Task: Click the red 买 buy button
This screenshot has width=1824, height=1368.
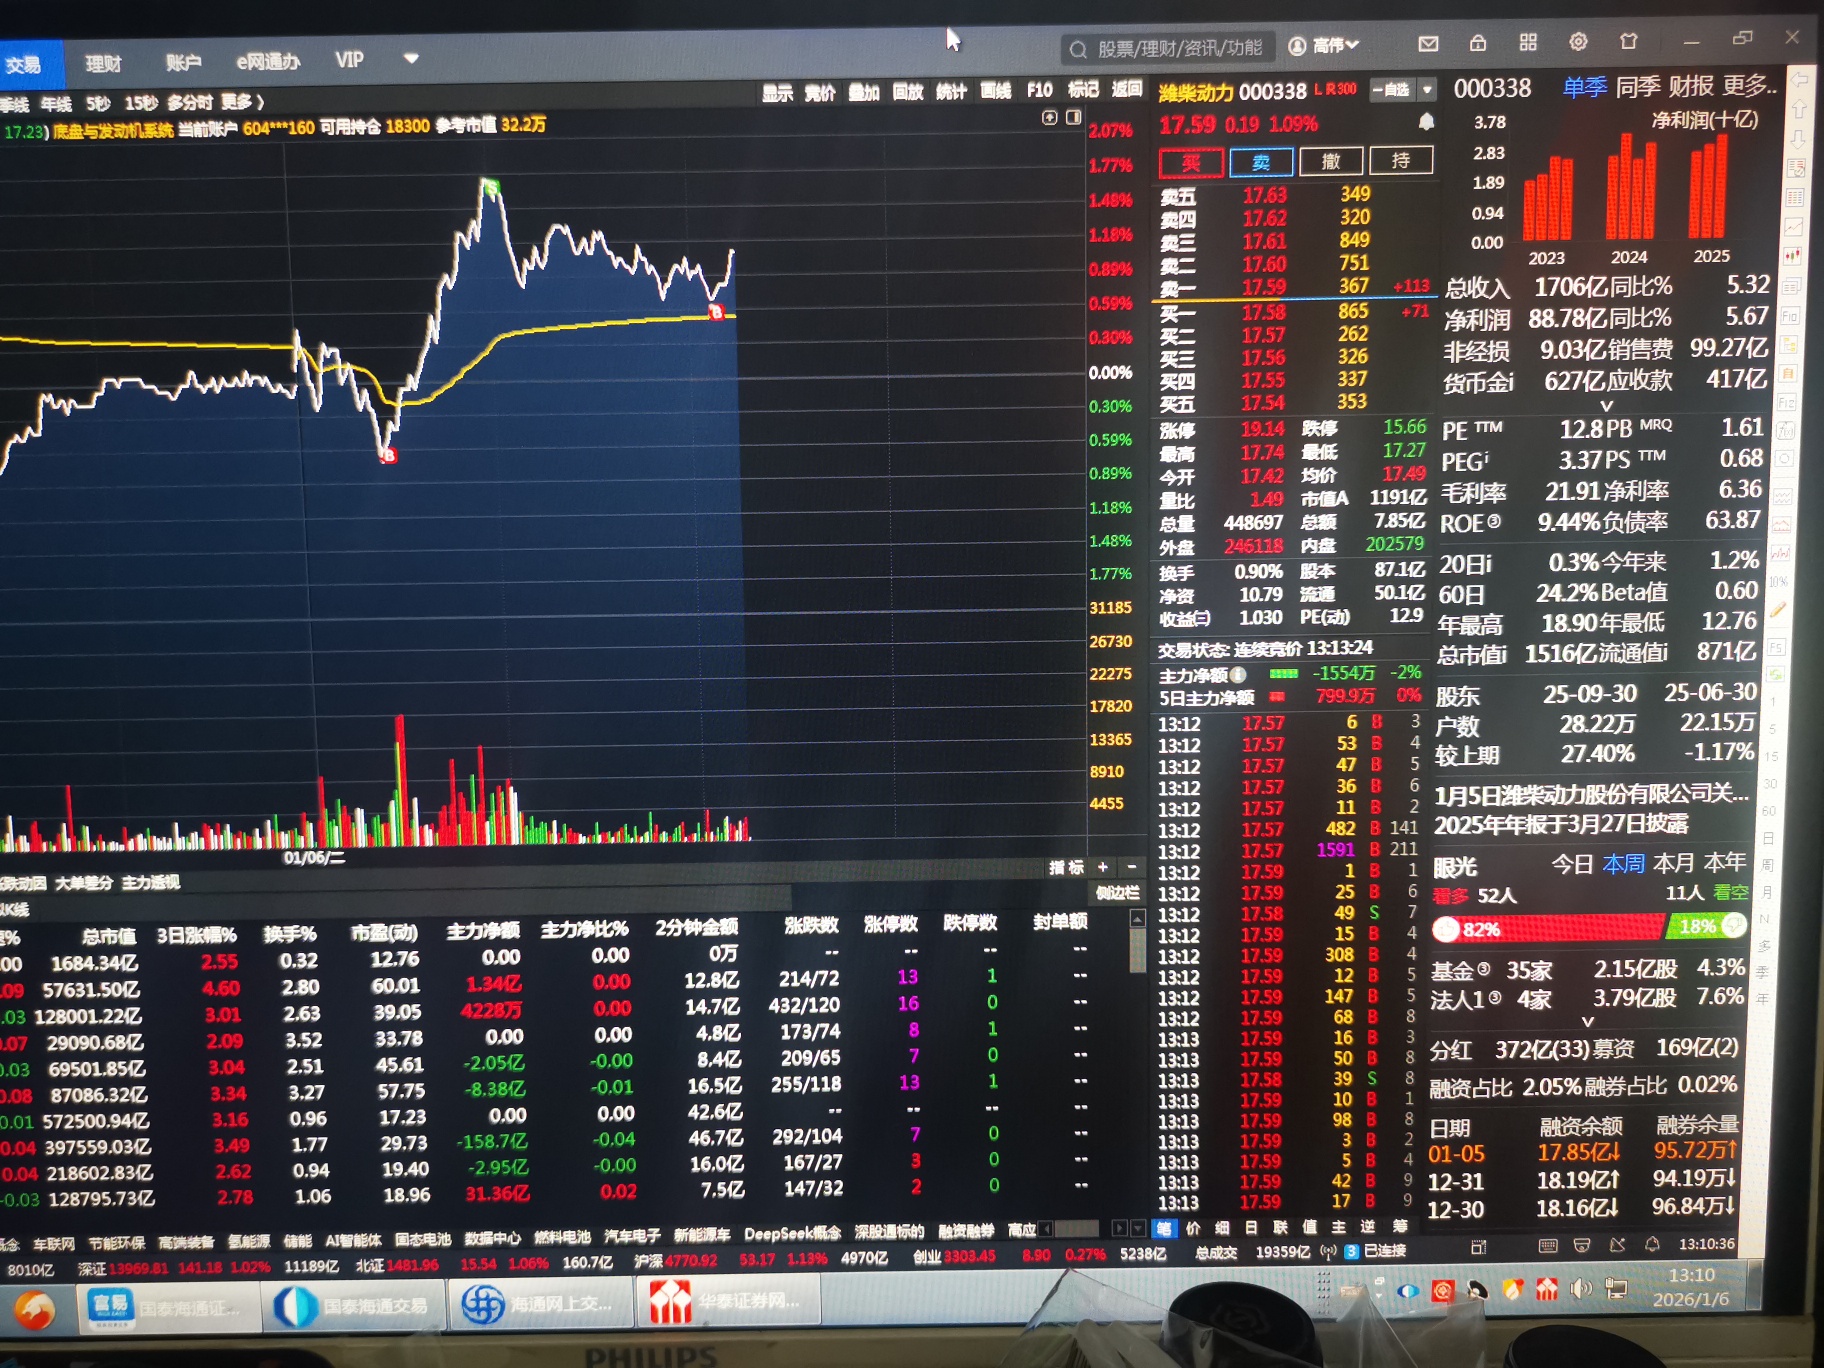Action: [x=1191, y=162]
